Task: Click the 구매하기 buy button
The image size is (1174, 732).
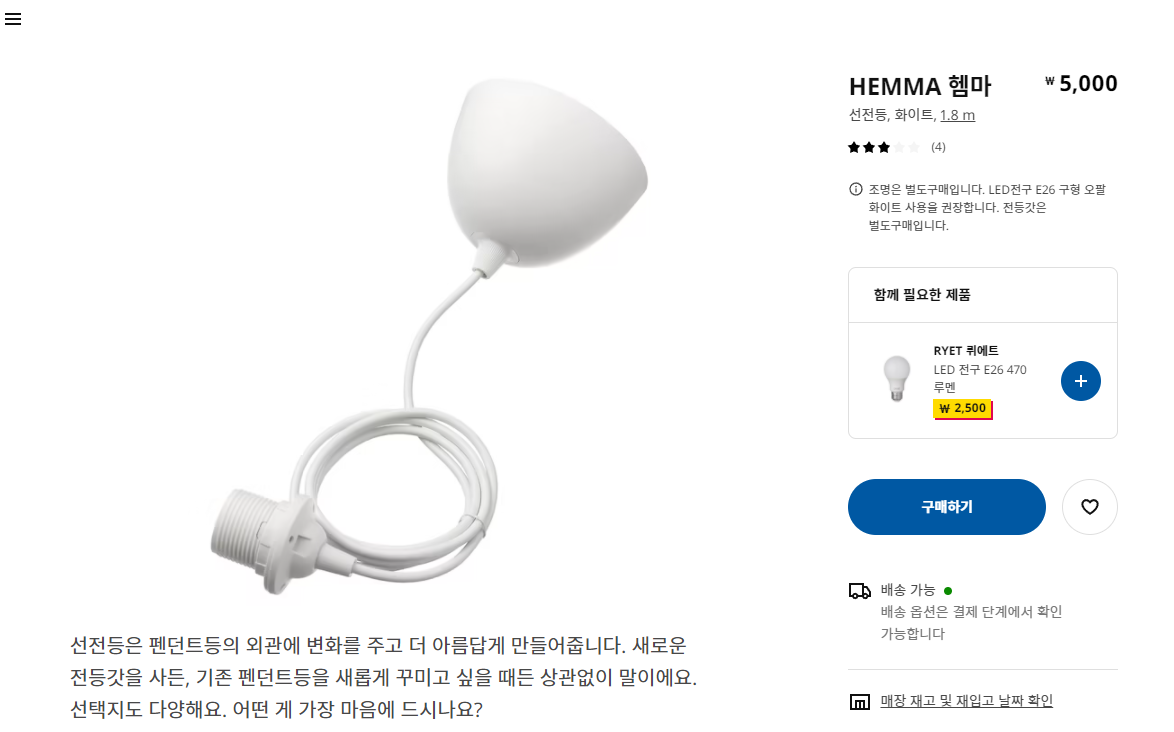Action: pyautogui.click(x=946, y=507)
